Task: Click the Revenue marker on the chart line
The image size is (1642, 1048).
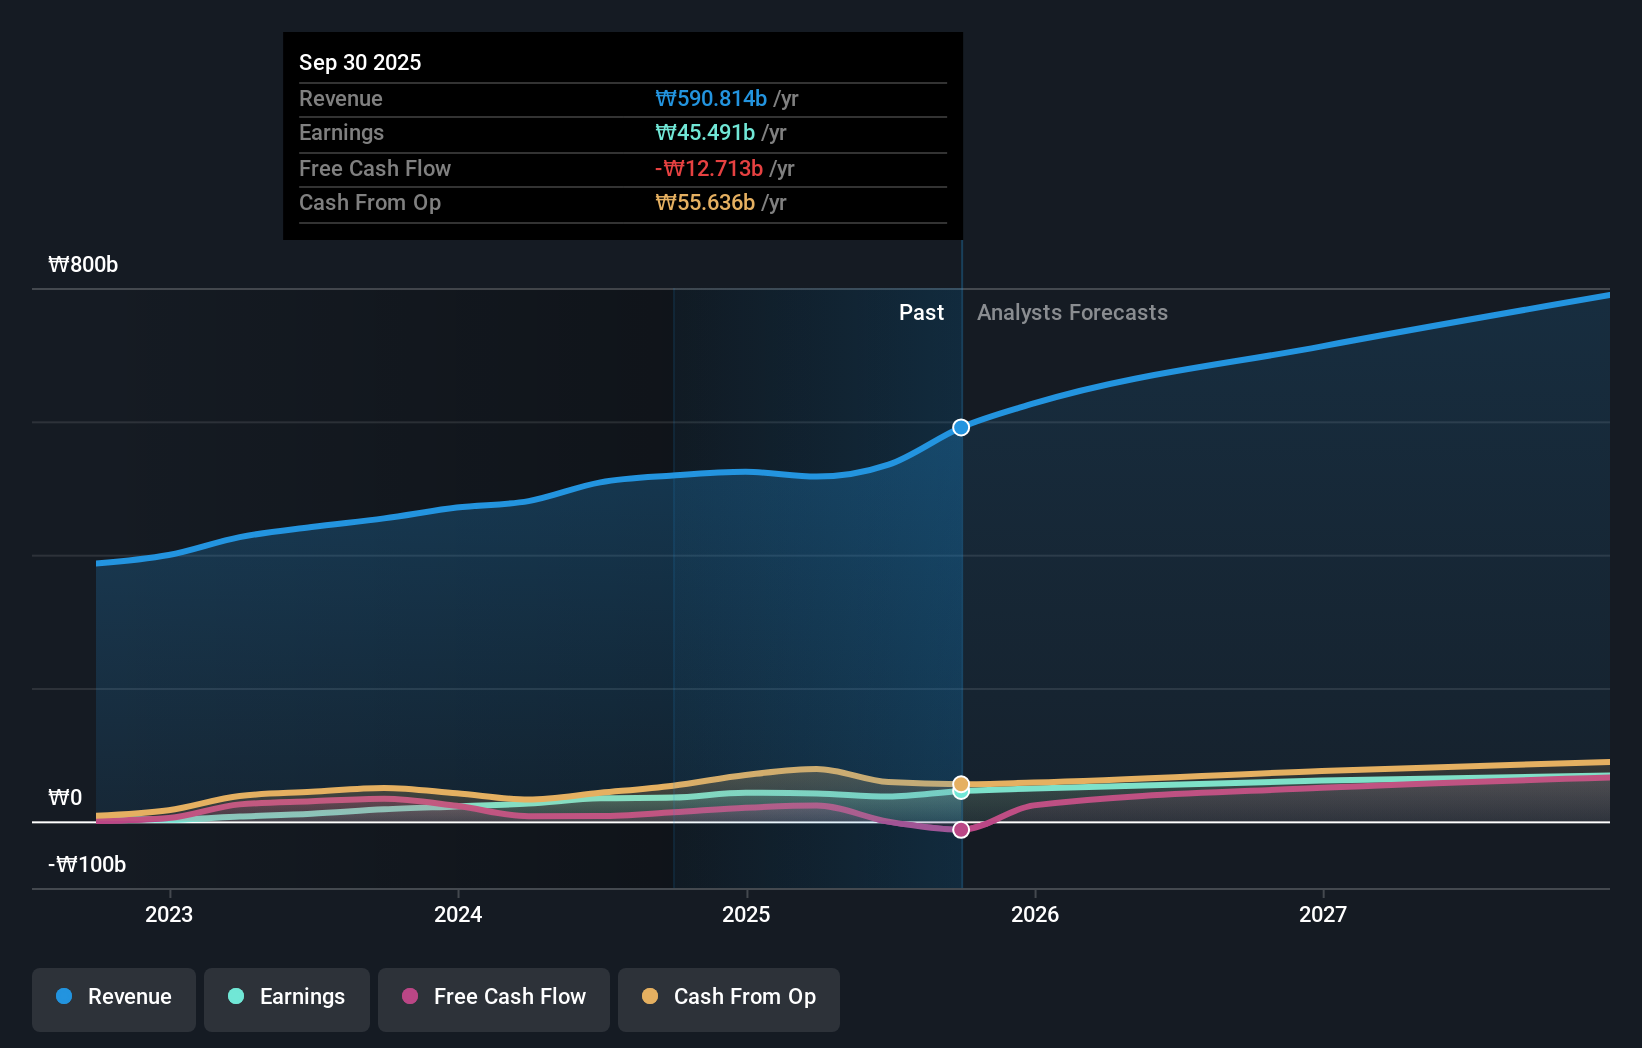Action: click(x=960, y=427)
